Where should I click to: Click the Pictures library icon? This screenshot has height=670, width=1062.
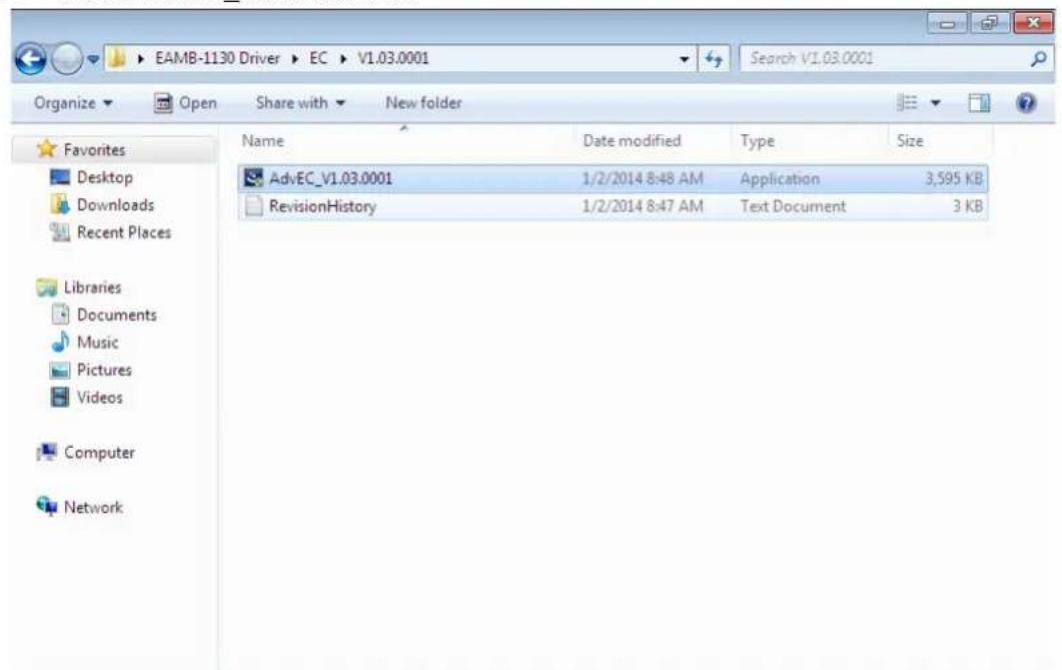pos(60,370)
